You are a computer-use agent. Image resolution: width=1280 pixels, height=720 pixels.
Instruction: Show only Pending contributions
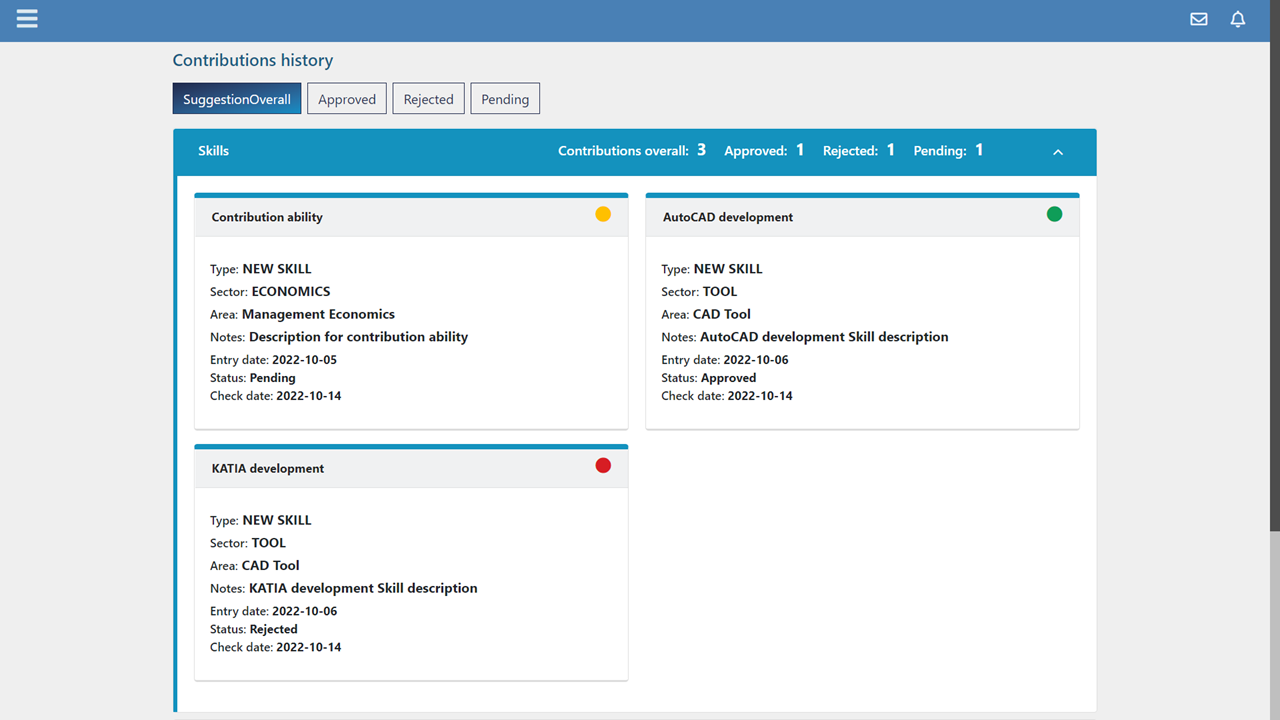pyautogui.click(x=505, y=99)
